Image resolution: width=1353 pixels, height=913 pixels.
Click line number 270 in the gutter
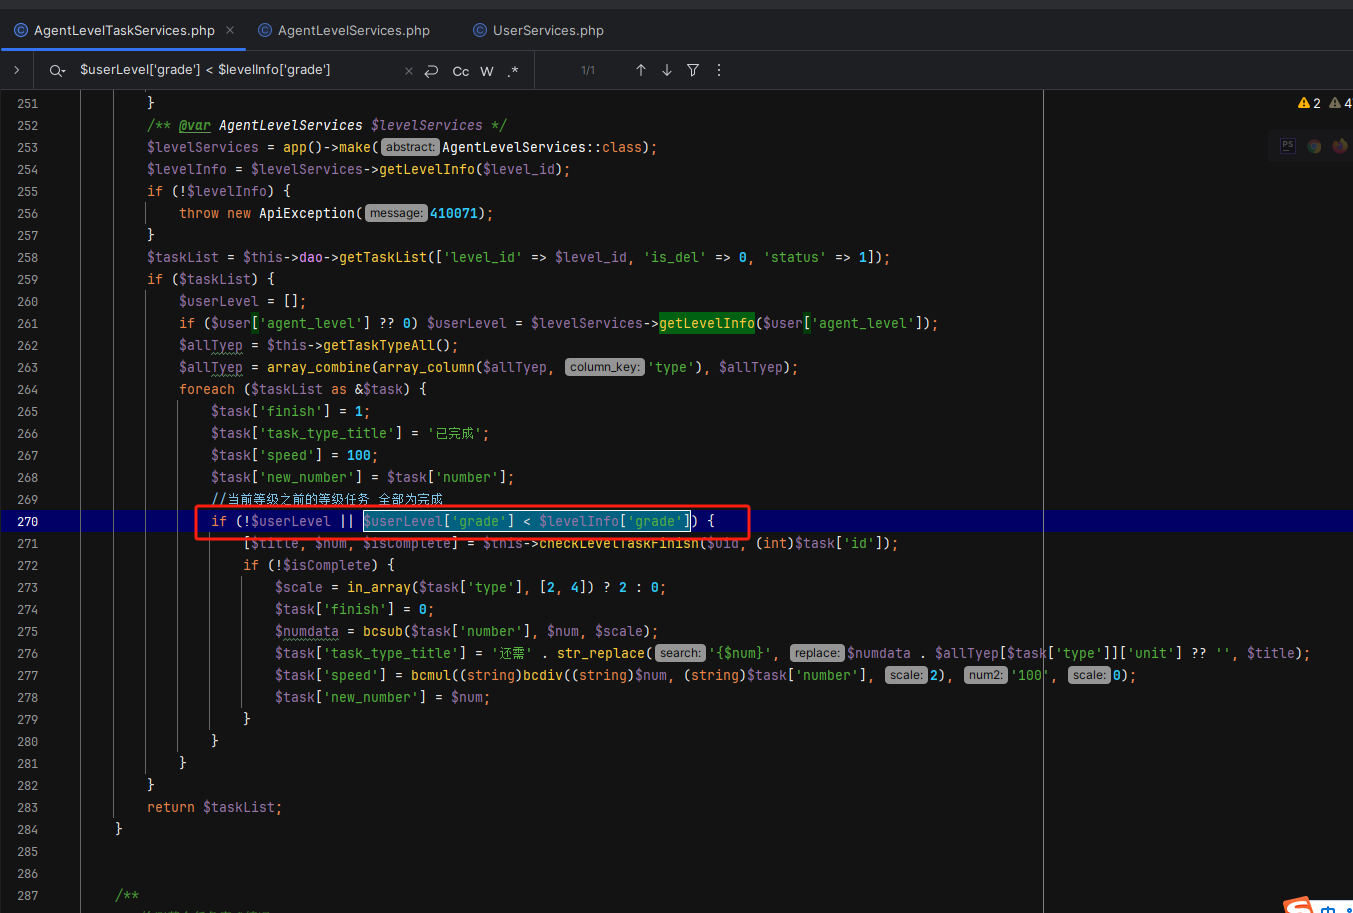click(28, 521)
